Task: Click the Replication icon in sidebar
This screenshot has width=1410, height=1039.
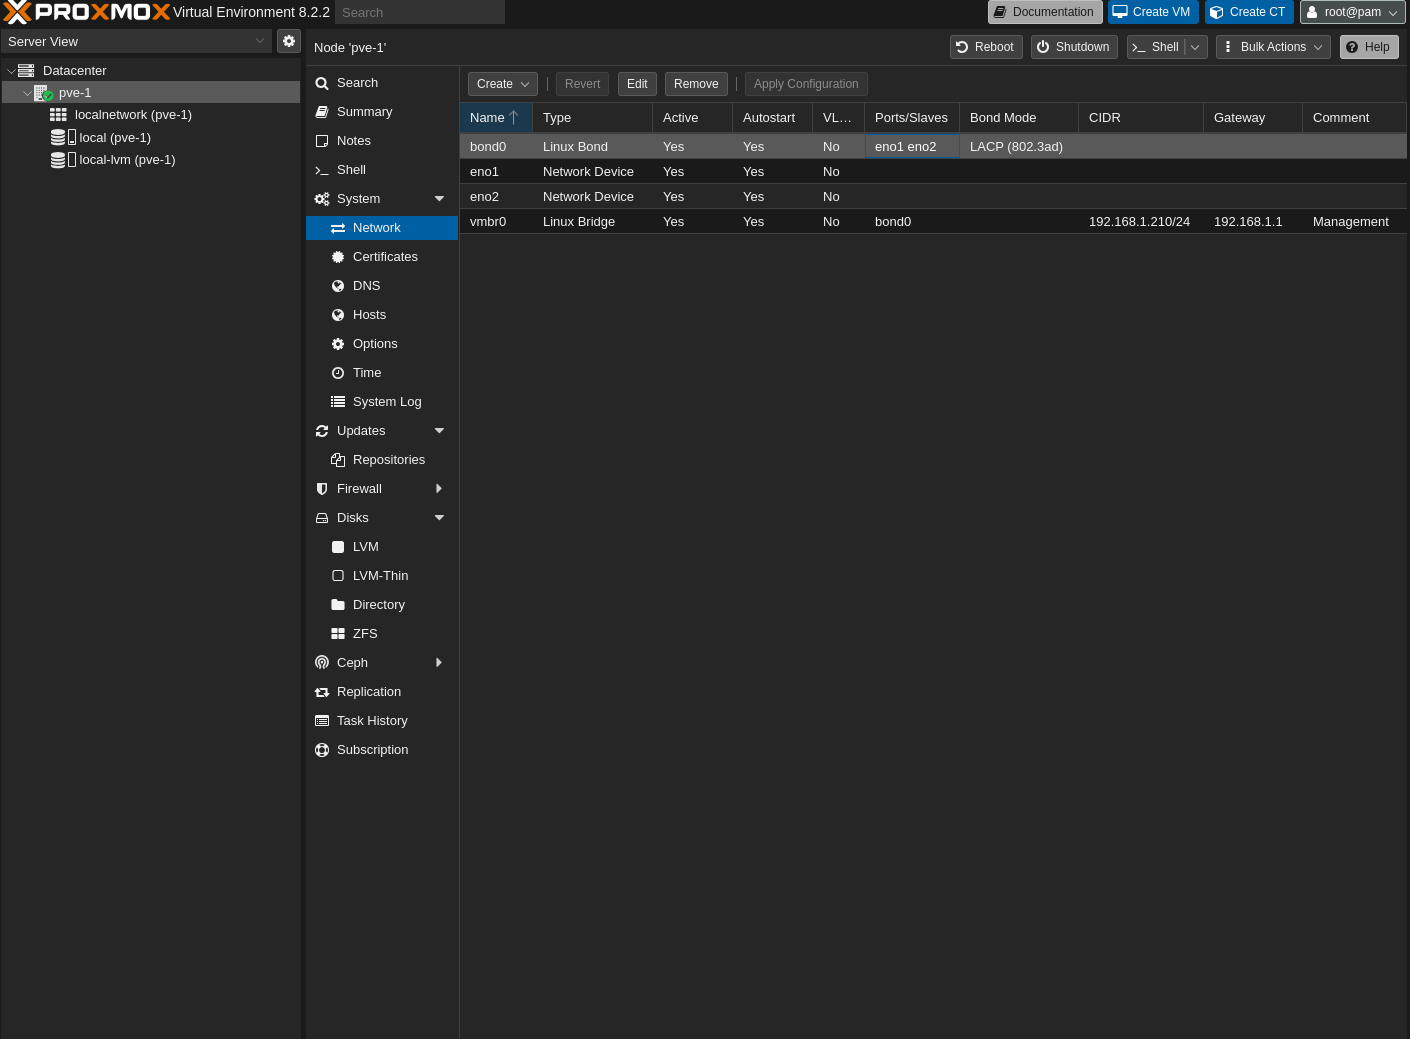Action: click(x=322, y=692)
